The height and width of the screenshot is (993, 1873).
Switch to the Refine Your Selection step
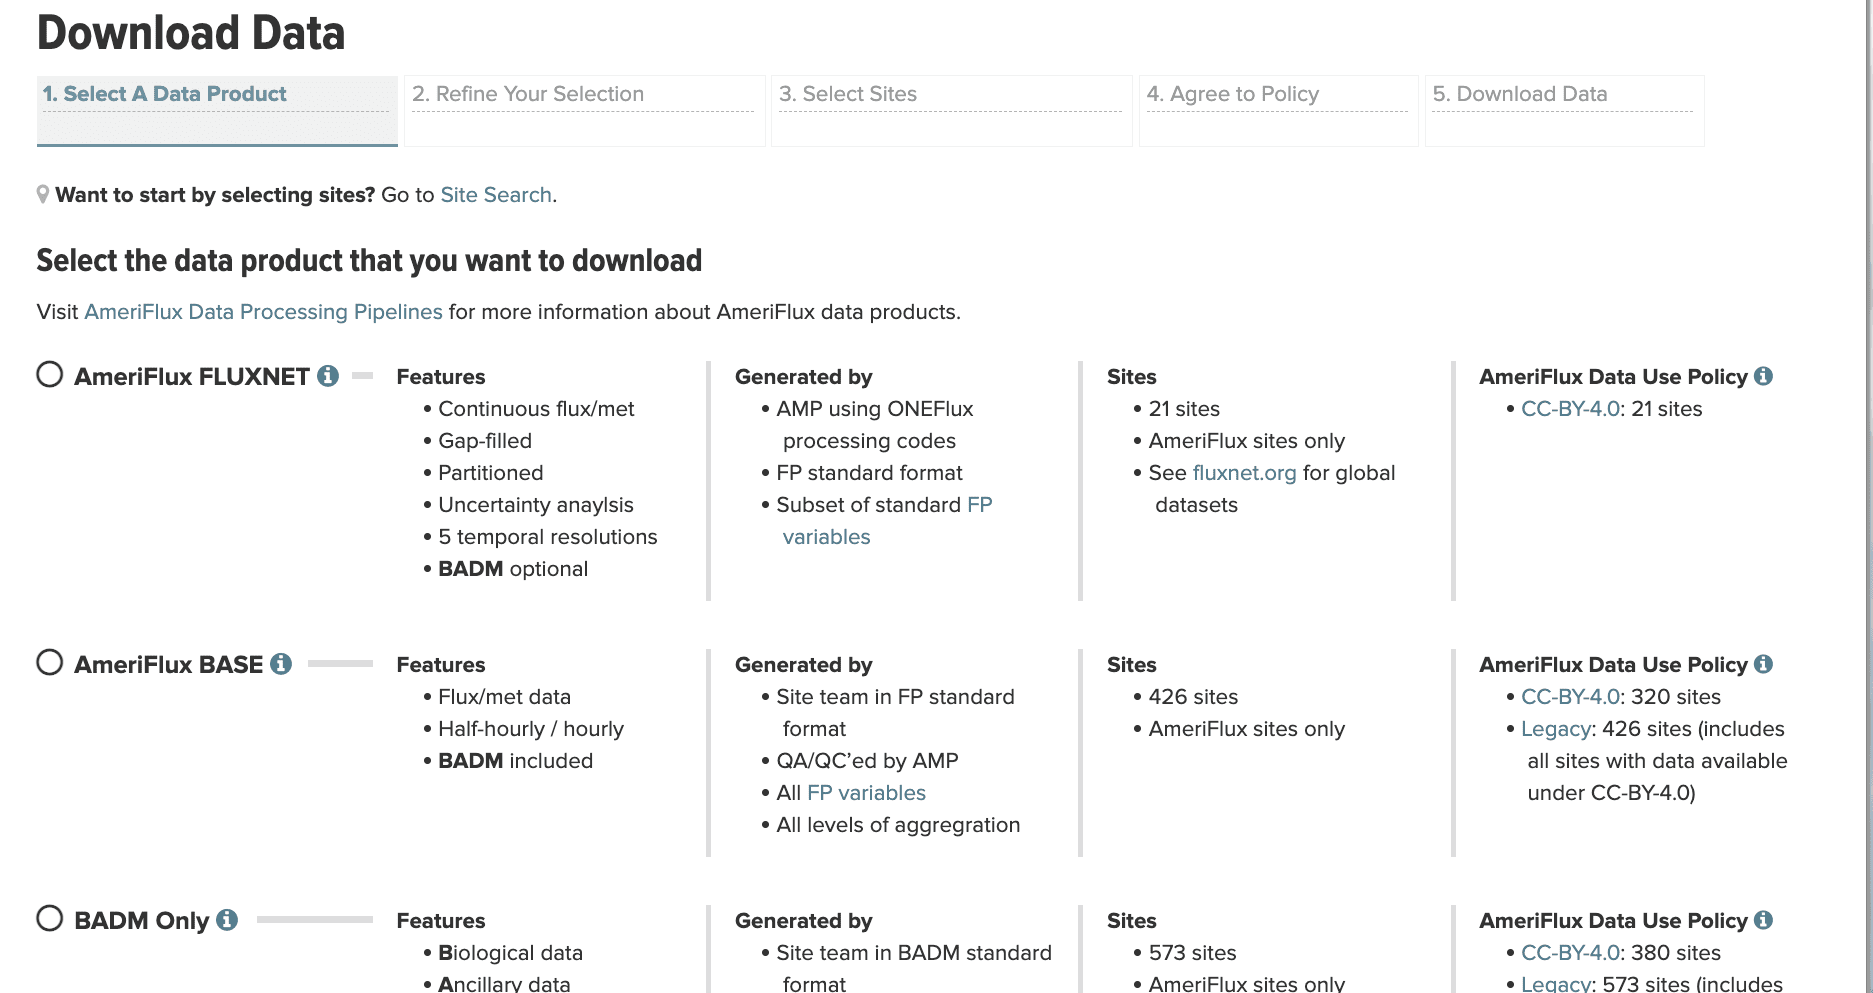pos(529,94)
